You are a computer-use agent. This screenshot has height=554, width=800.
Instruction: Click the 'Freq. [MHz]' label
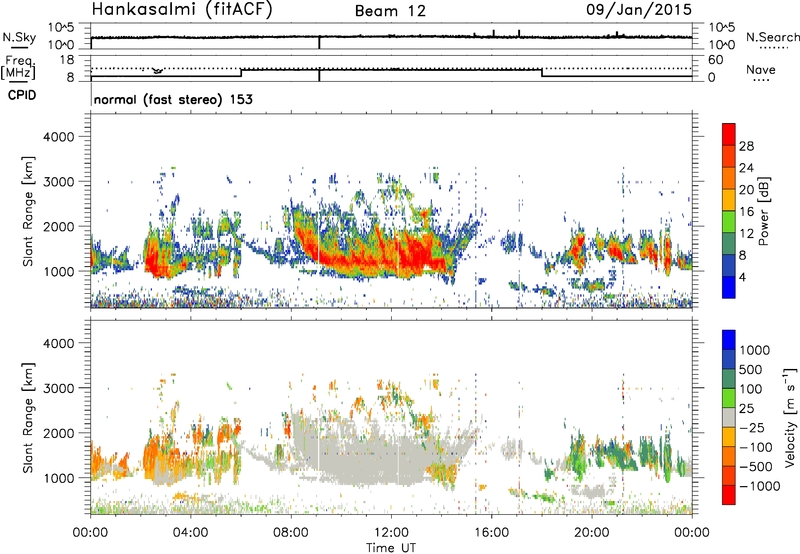coord(18,67)
